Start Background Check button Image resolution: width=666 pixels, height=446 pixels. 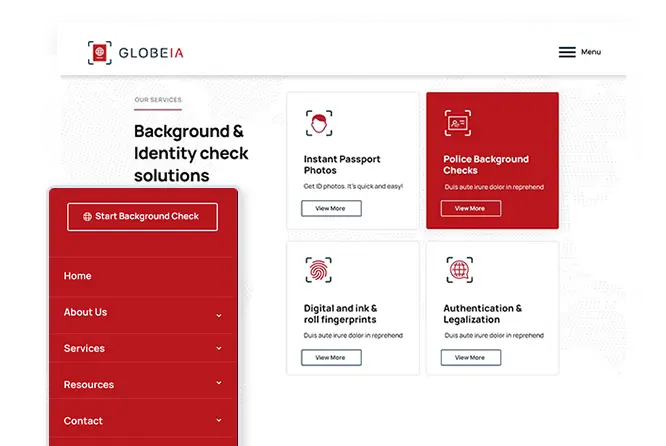(142, 217)
